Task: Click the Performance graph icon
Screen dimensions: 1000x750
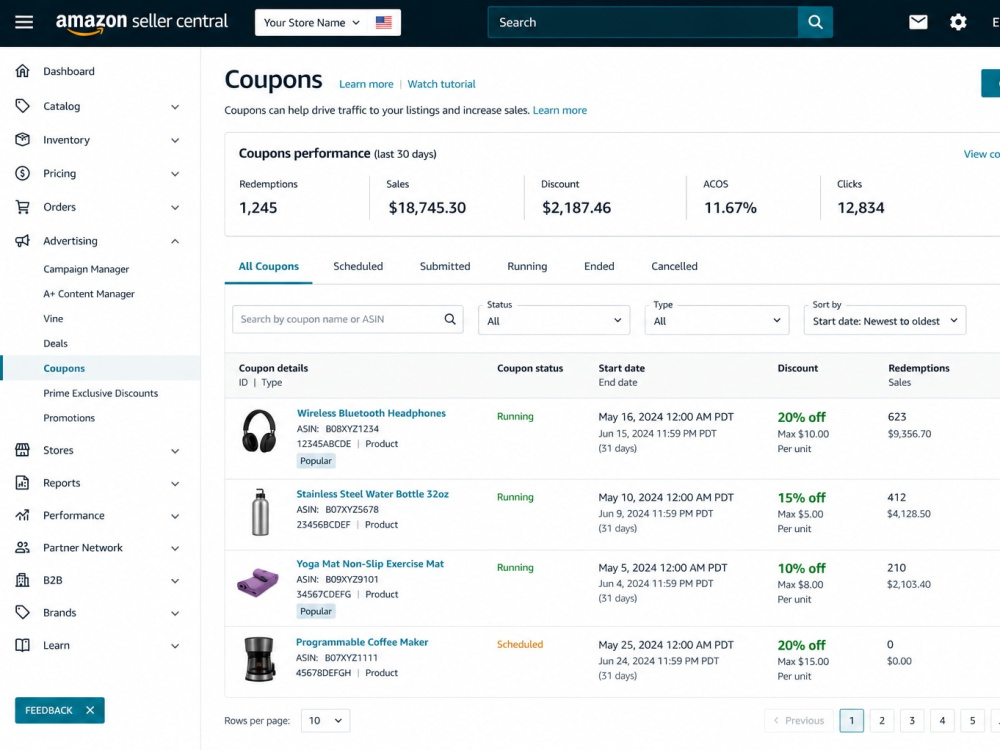Action: click(x=22, y=515)
